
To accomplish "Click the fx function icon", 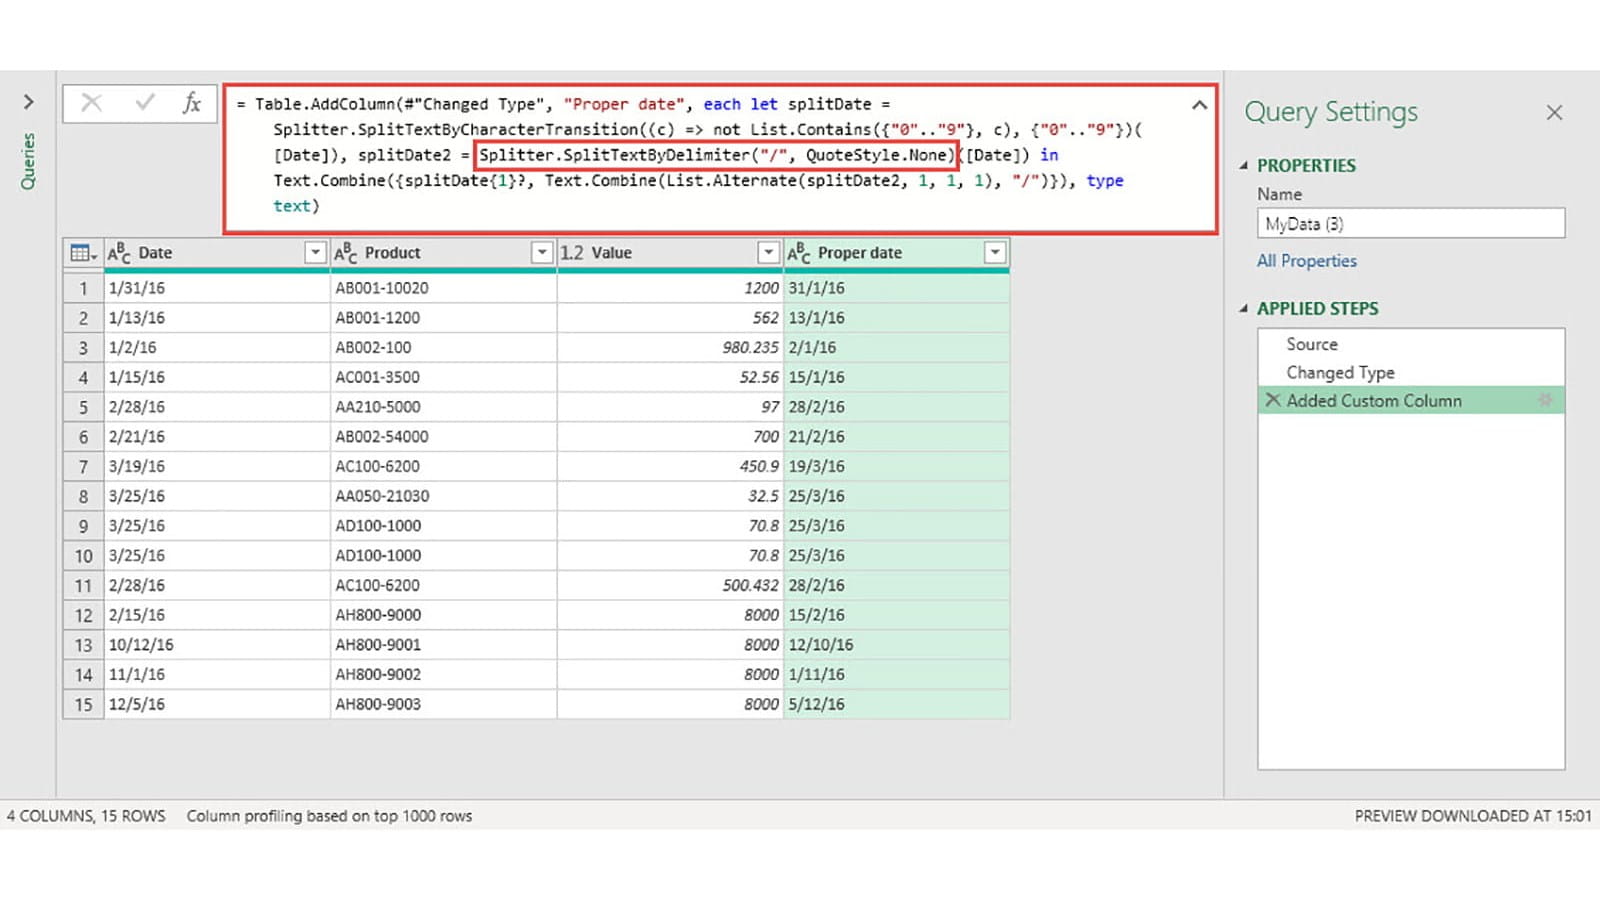I will 191,103.
